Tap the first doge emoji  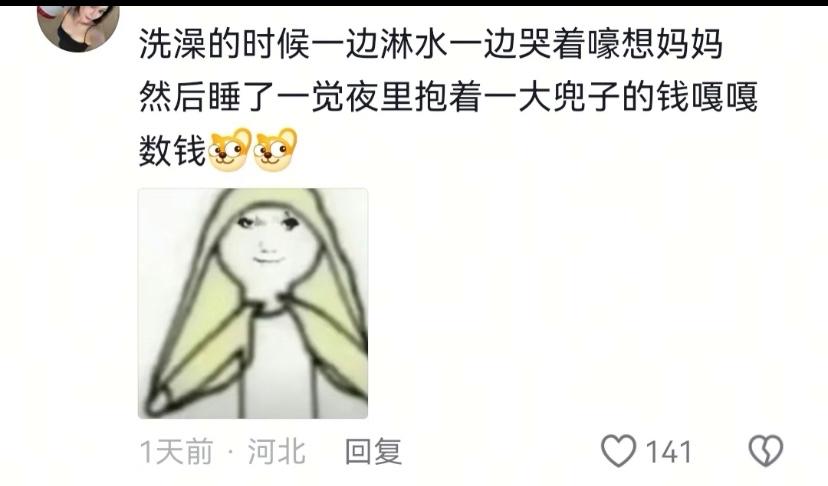click(230, 151)
